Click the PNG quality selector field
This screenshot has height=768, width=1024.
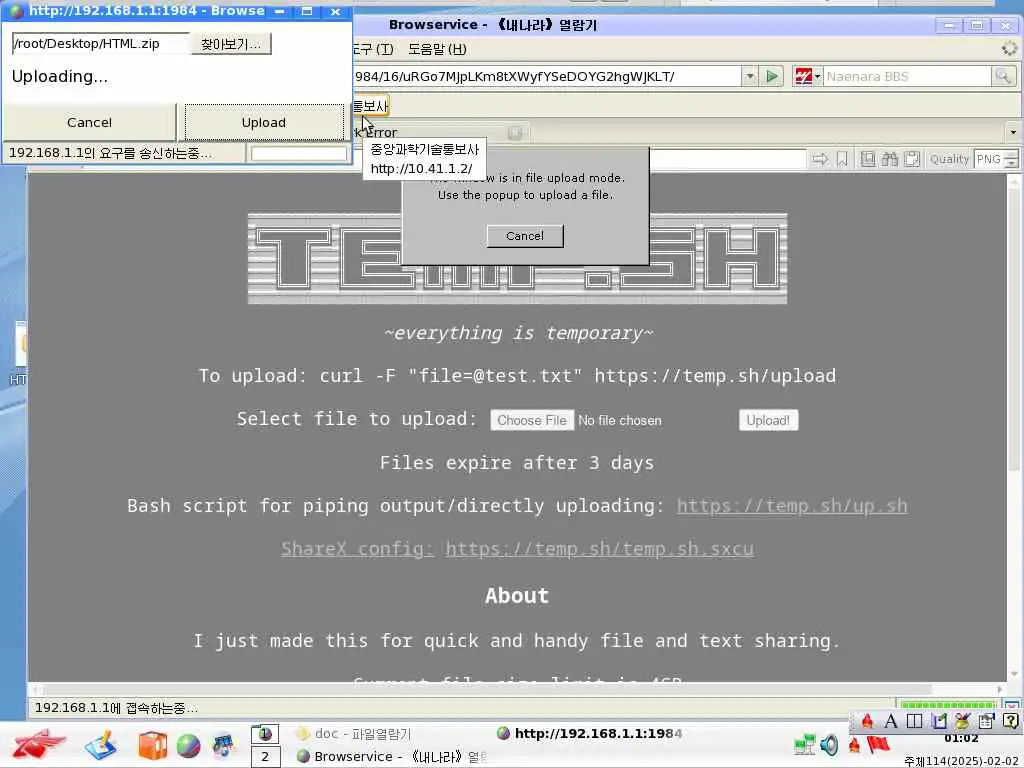[988, 159]
